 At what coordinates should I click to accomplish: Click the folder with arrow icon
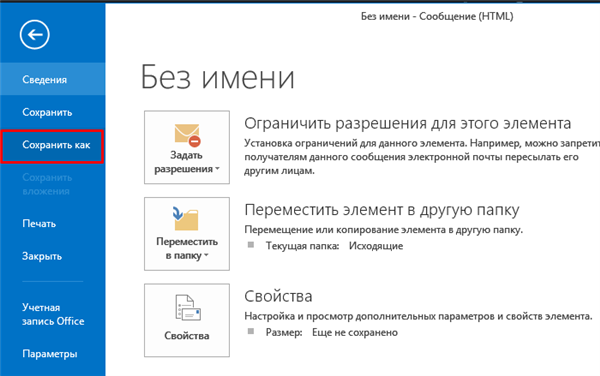186,219
